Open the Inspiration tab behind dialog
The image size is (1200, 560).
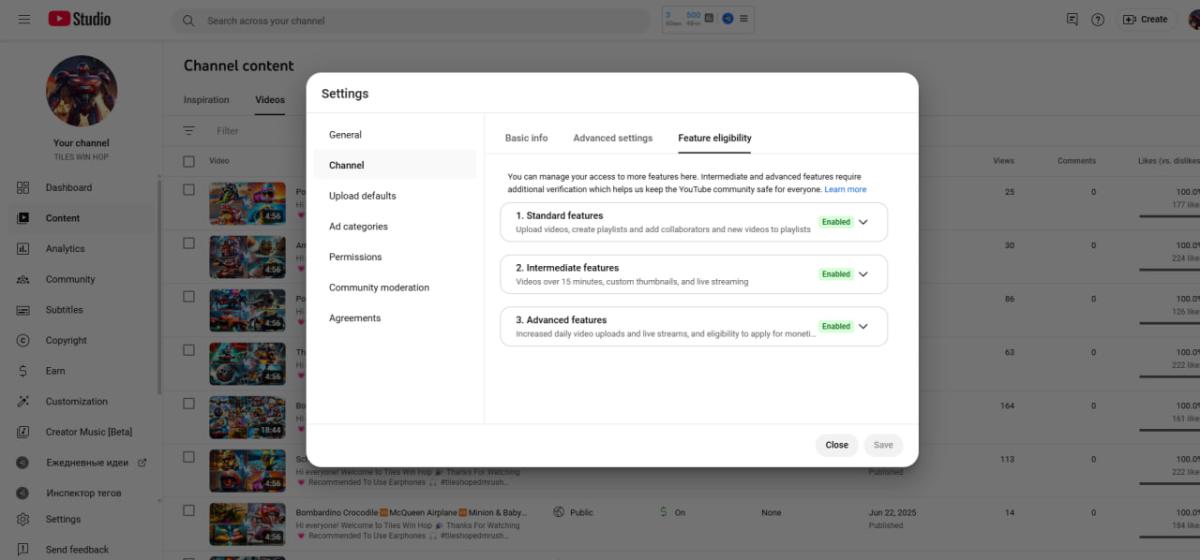click(206, 100)
